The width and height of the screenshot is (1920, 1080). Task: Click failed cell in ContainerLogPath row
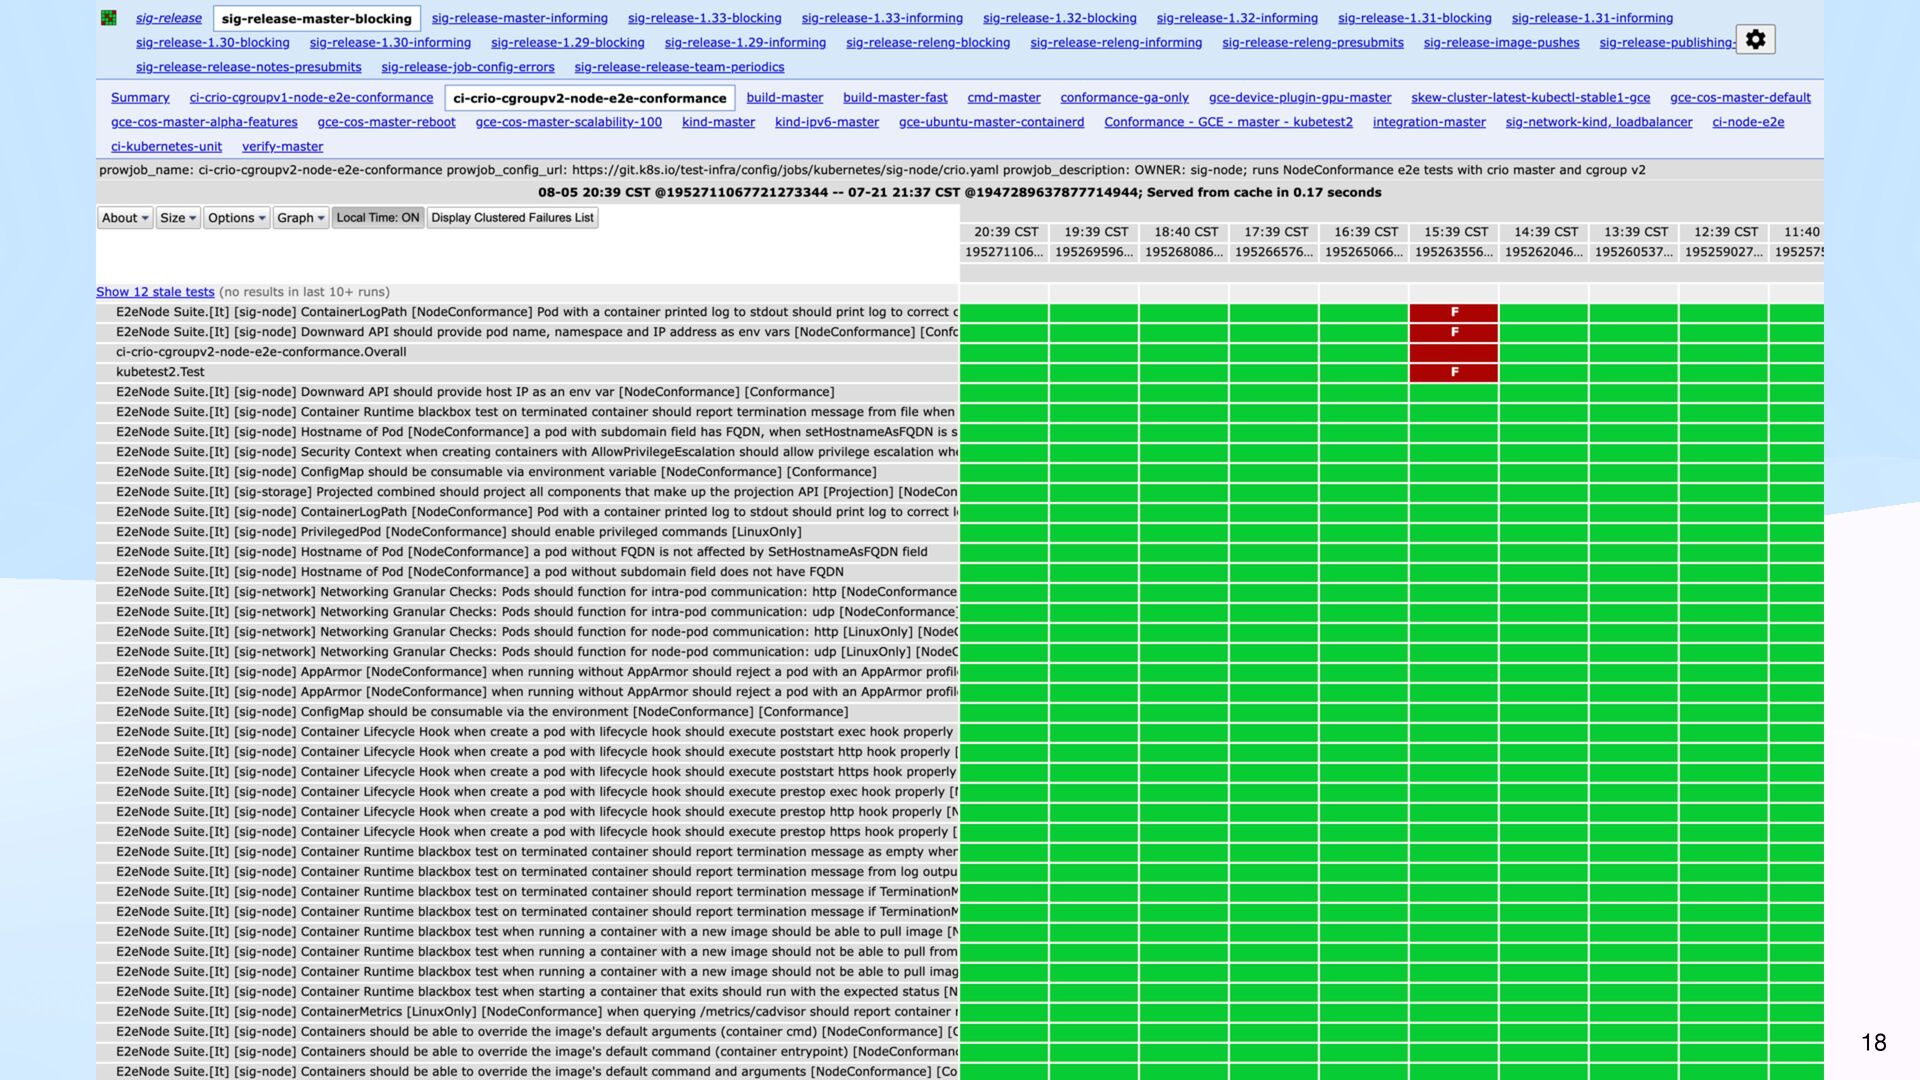1454,312
